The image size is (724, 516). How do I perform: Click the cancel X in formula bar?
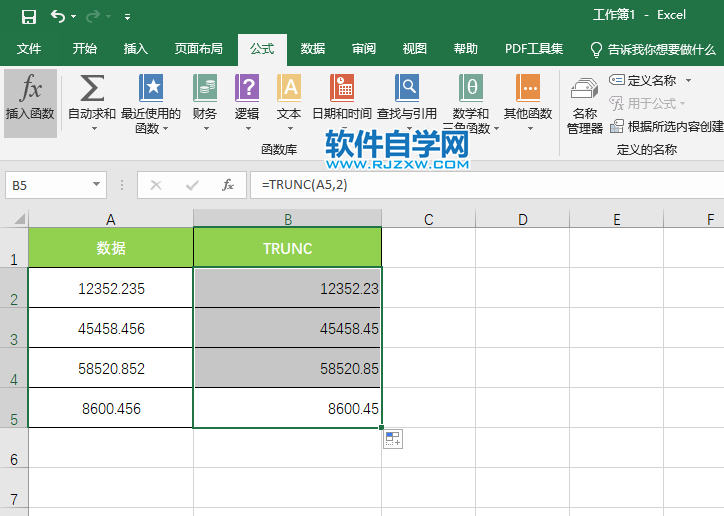pos(156,186)
